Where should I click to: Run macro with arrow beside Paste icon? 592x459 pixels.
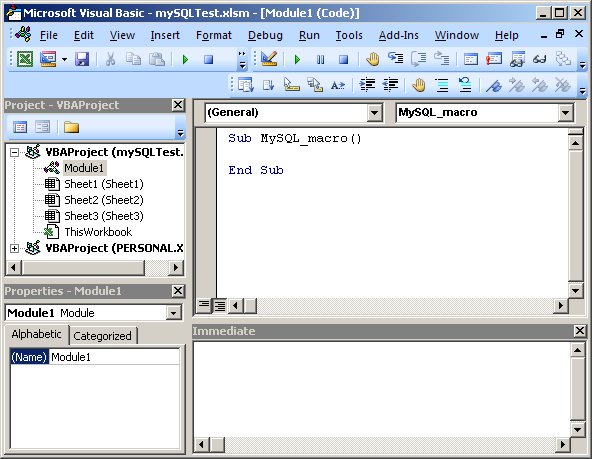point(185,59)
